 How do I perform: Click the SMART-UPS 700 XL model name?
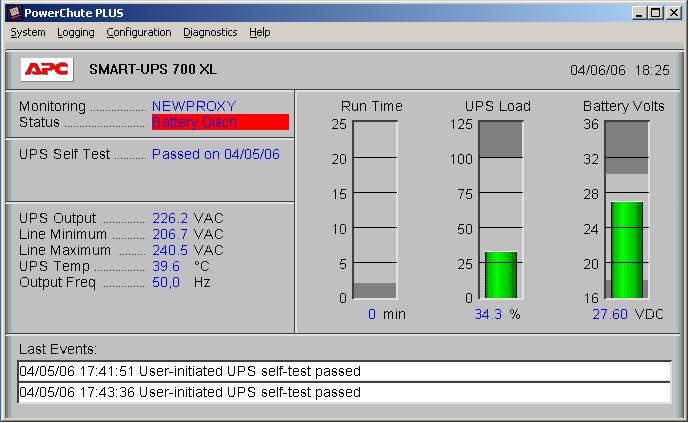click(153, 69)
